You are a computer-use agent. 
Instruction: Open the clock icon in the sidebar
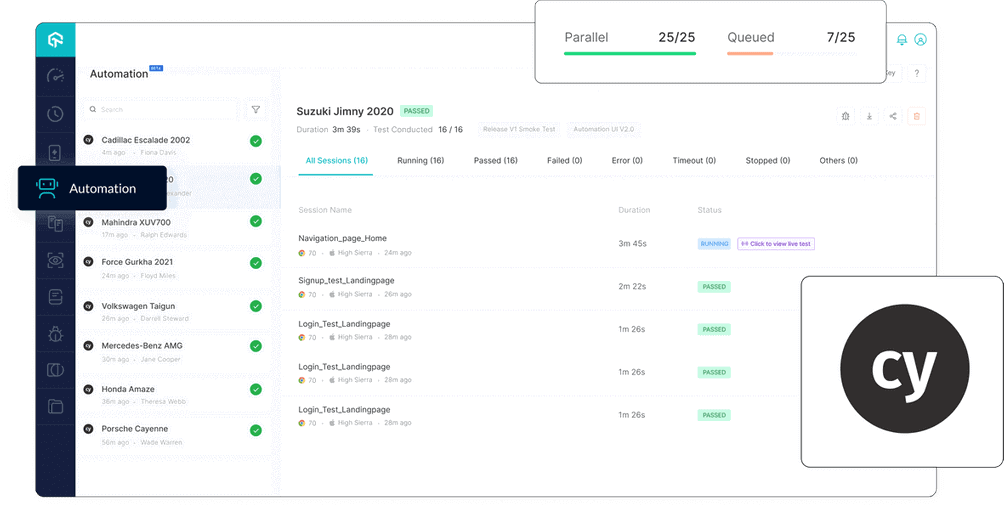pos(56,114)
